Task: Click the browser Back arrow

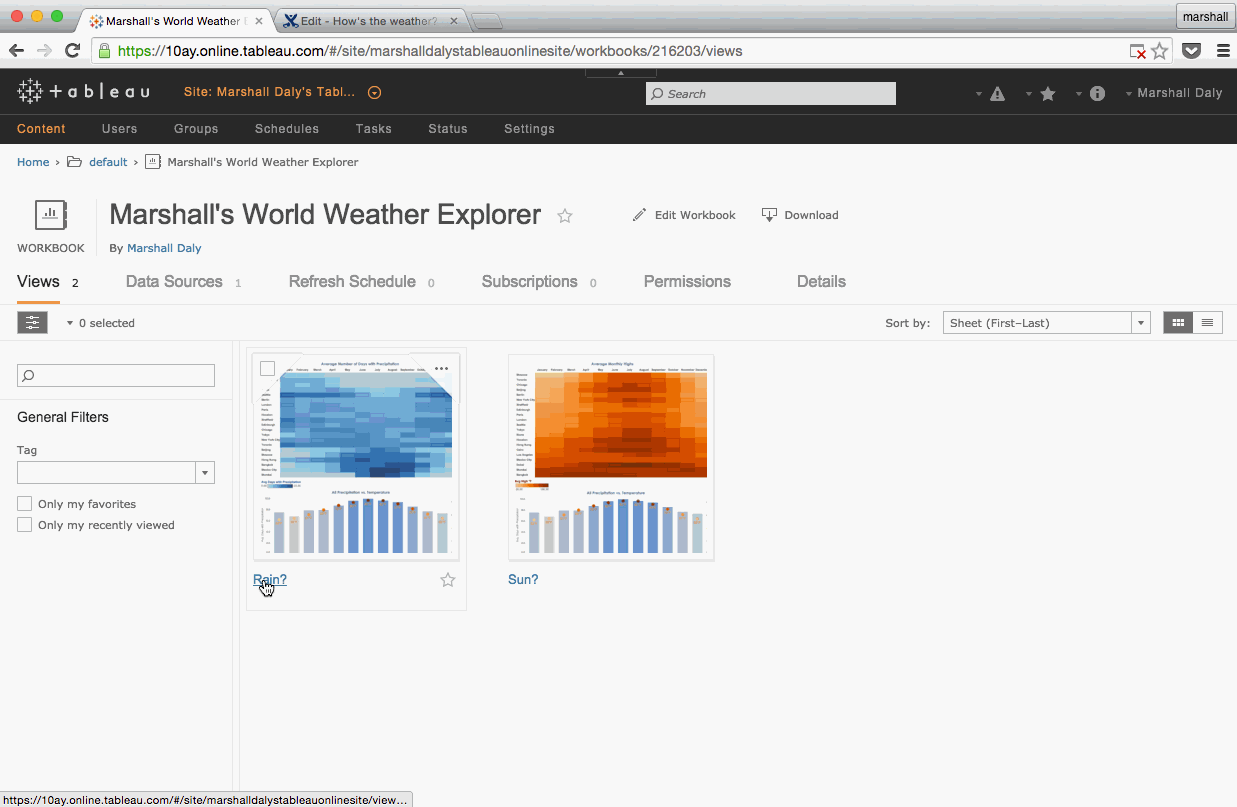Action: click(17, 51)
